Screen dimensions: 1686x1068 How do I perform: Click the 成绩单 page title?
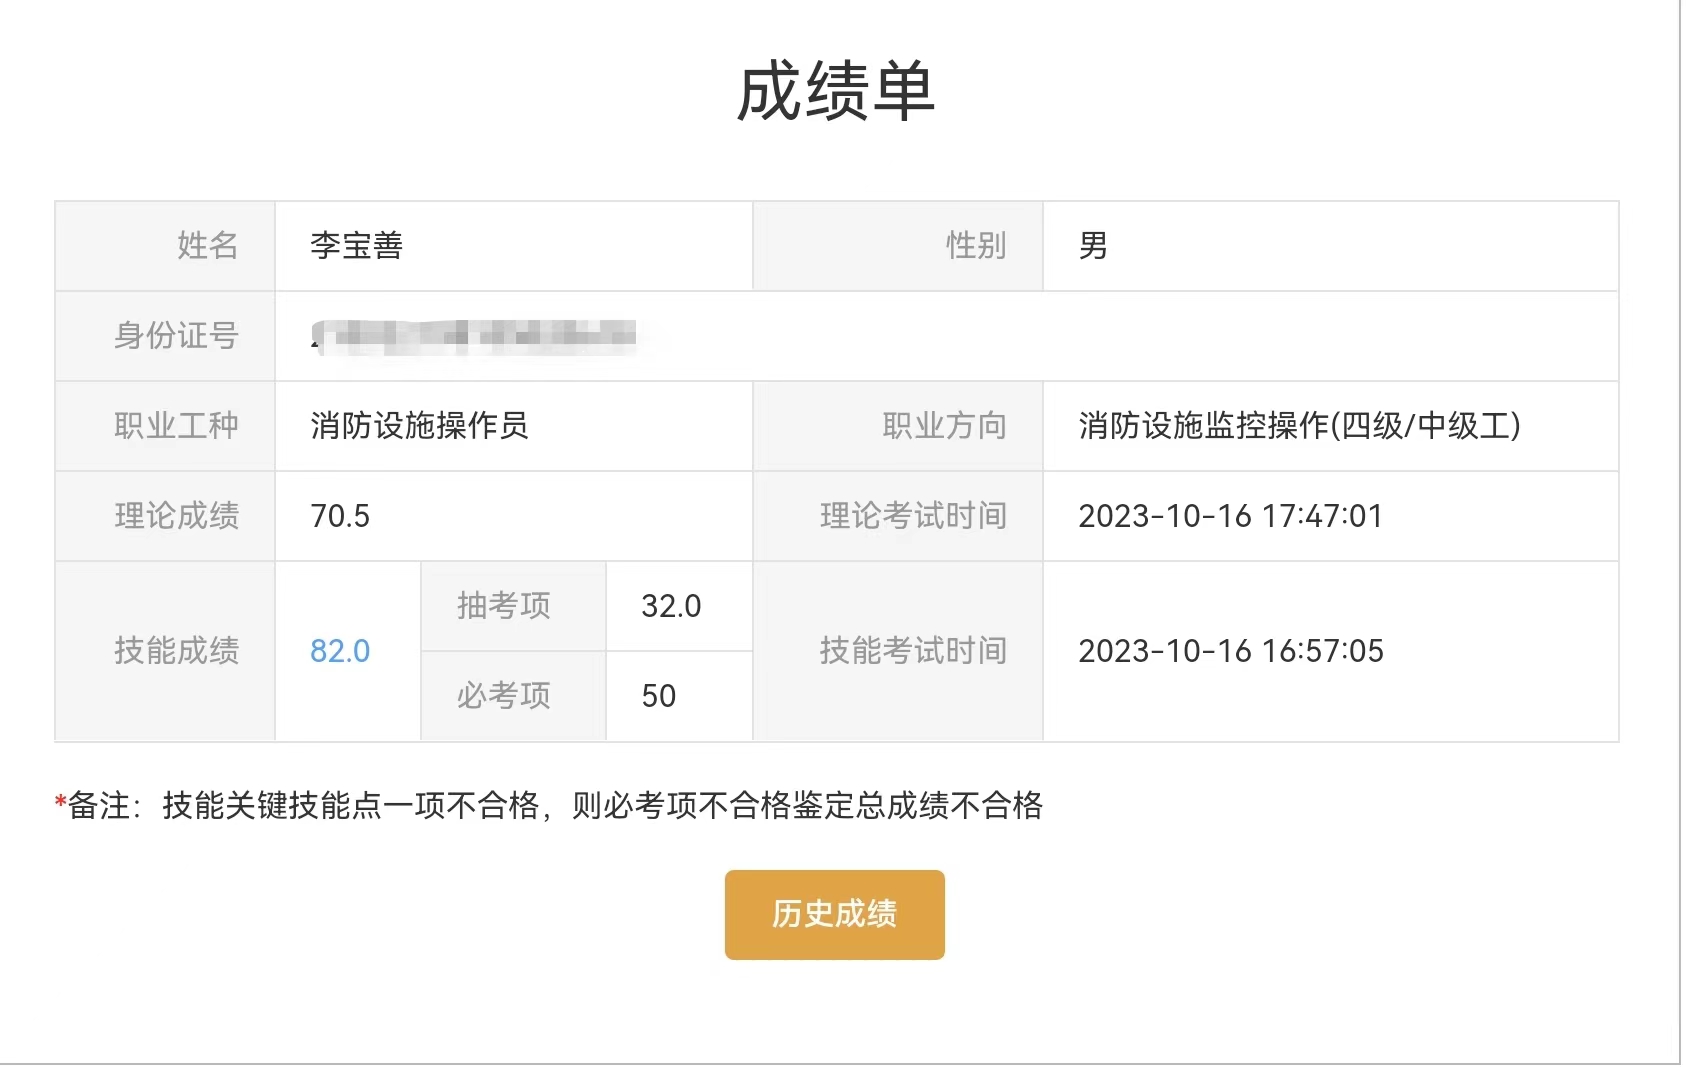tap(836, 91)
